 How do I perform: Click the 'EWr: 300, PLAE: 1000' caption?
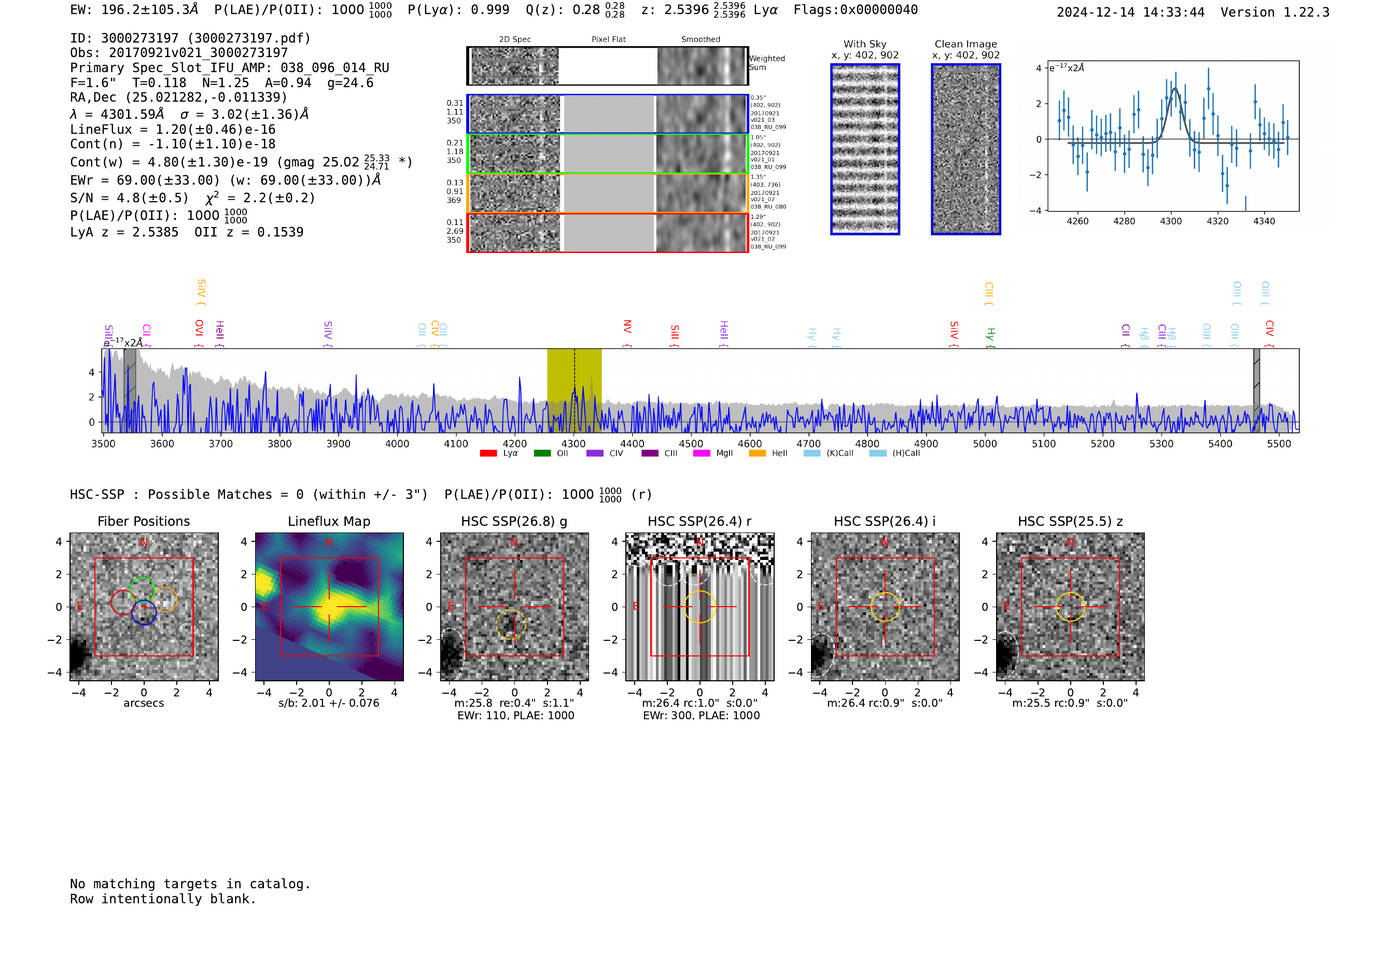tap(701, 716)
